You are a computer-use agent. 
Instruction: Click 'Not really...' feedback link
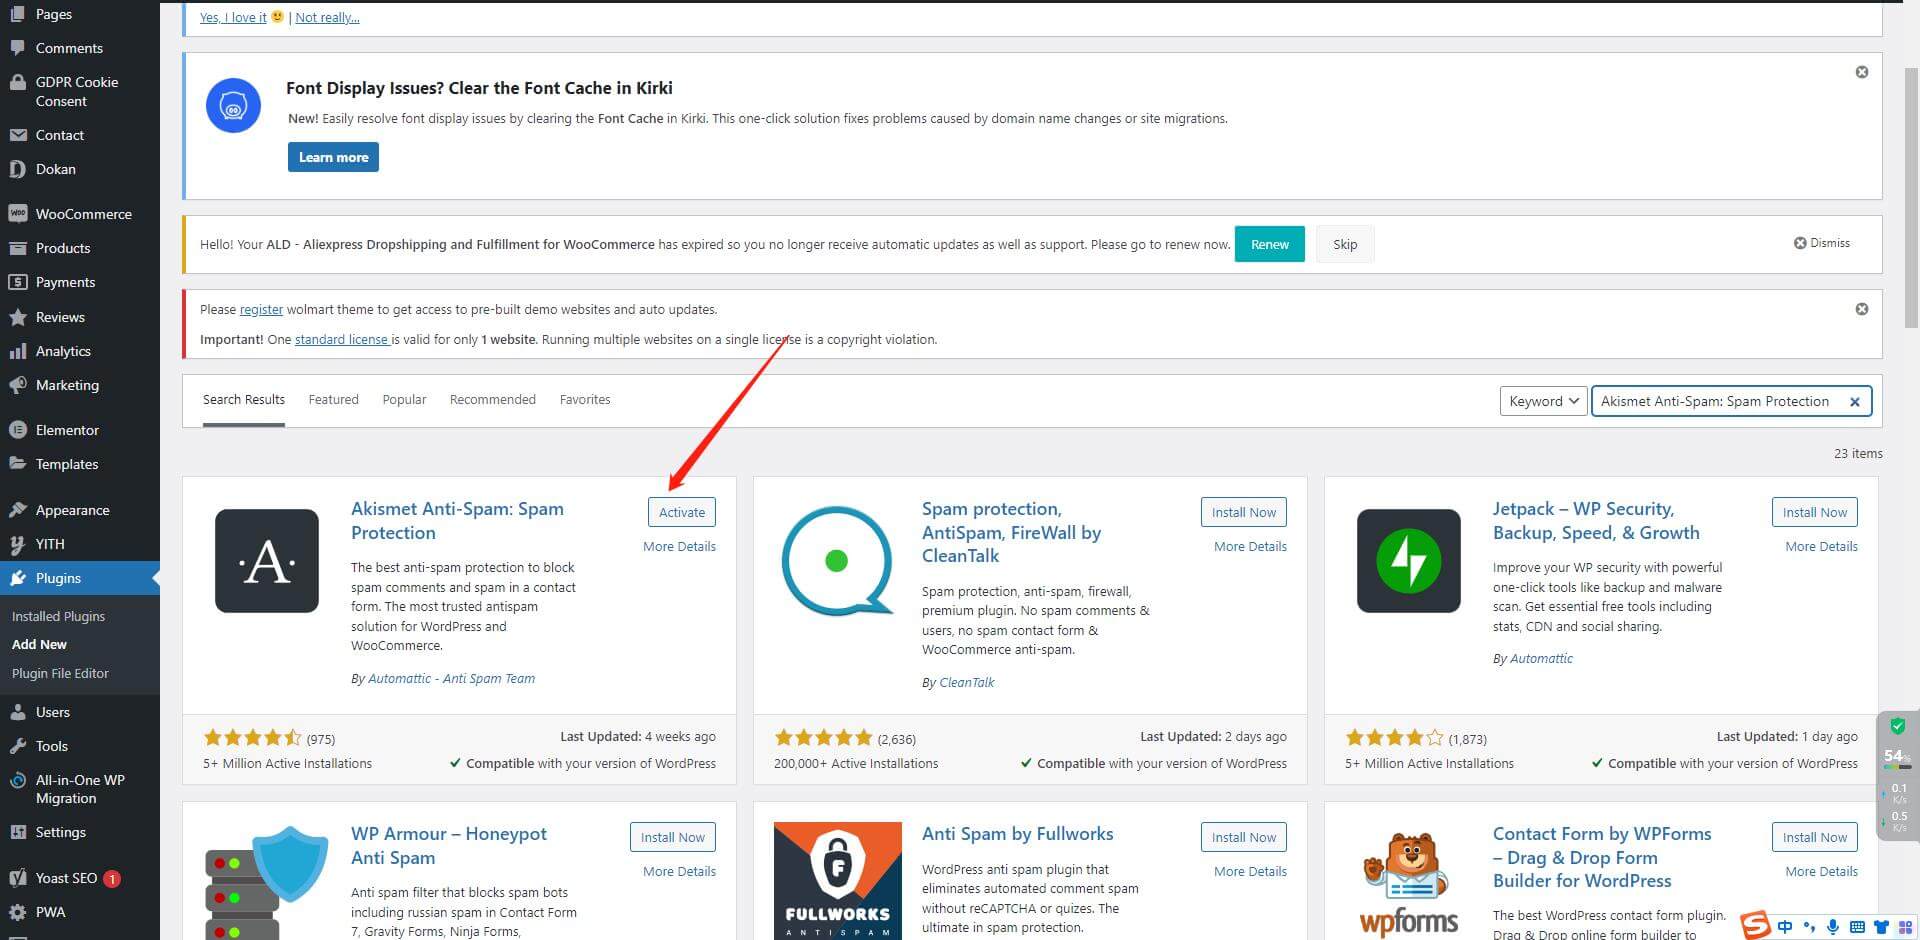pyautogui.click(x=327, y=17)
